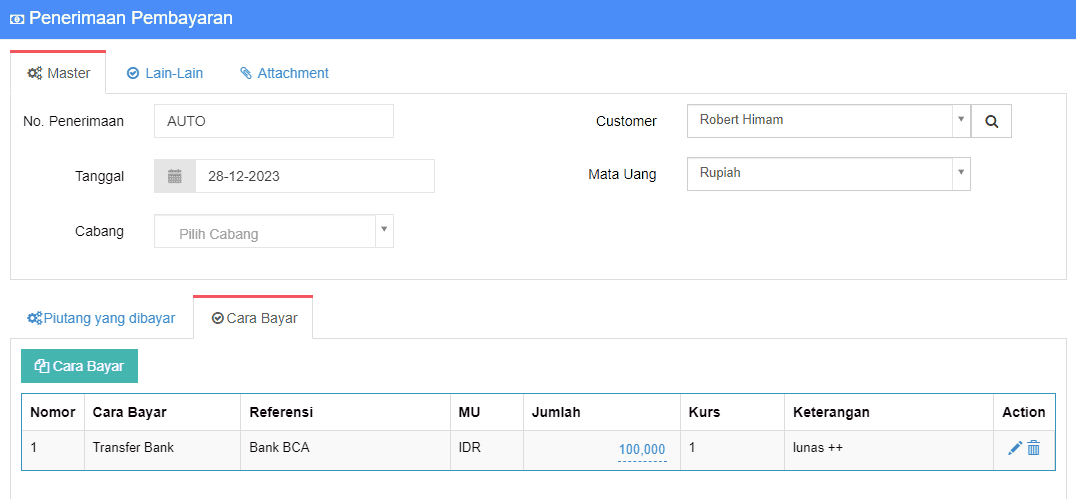Expand the Pilih Cabang dropdown

click(x=273, y=232)
